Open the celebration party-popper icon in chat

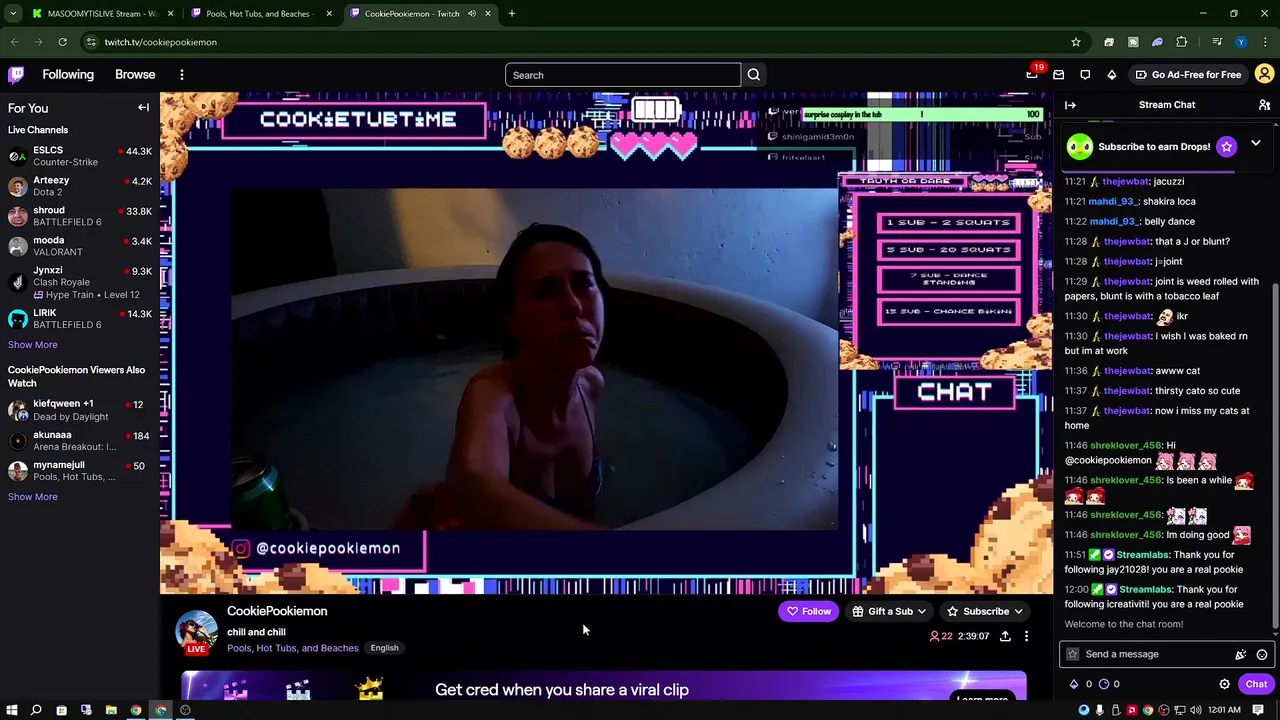point(1240,654)
